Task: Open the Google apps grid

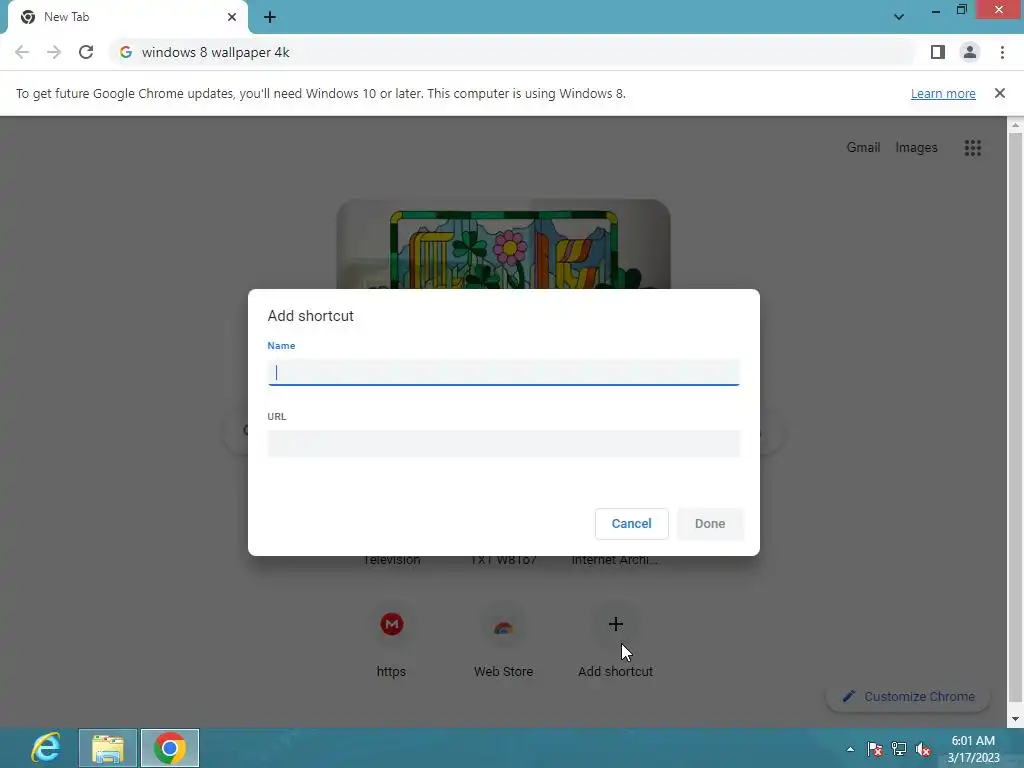Action: [973, 148]
